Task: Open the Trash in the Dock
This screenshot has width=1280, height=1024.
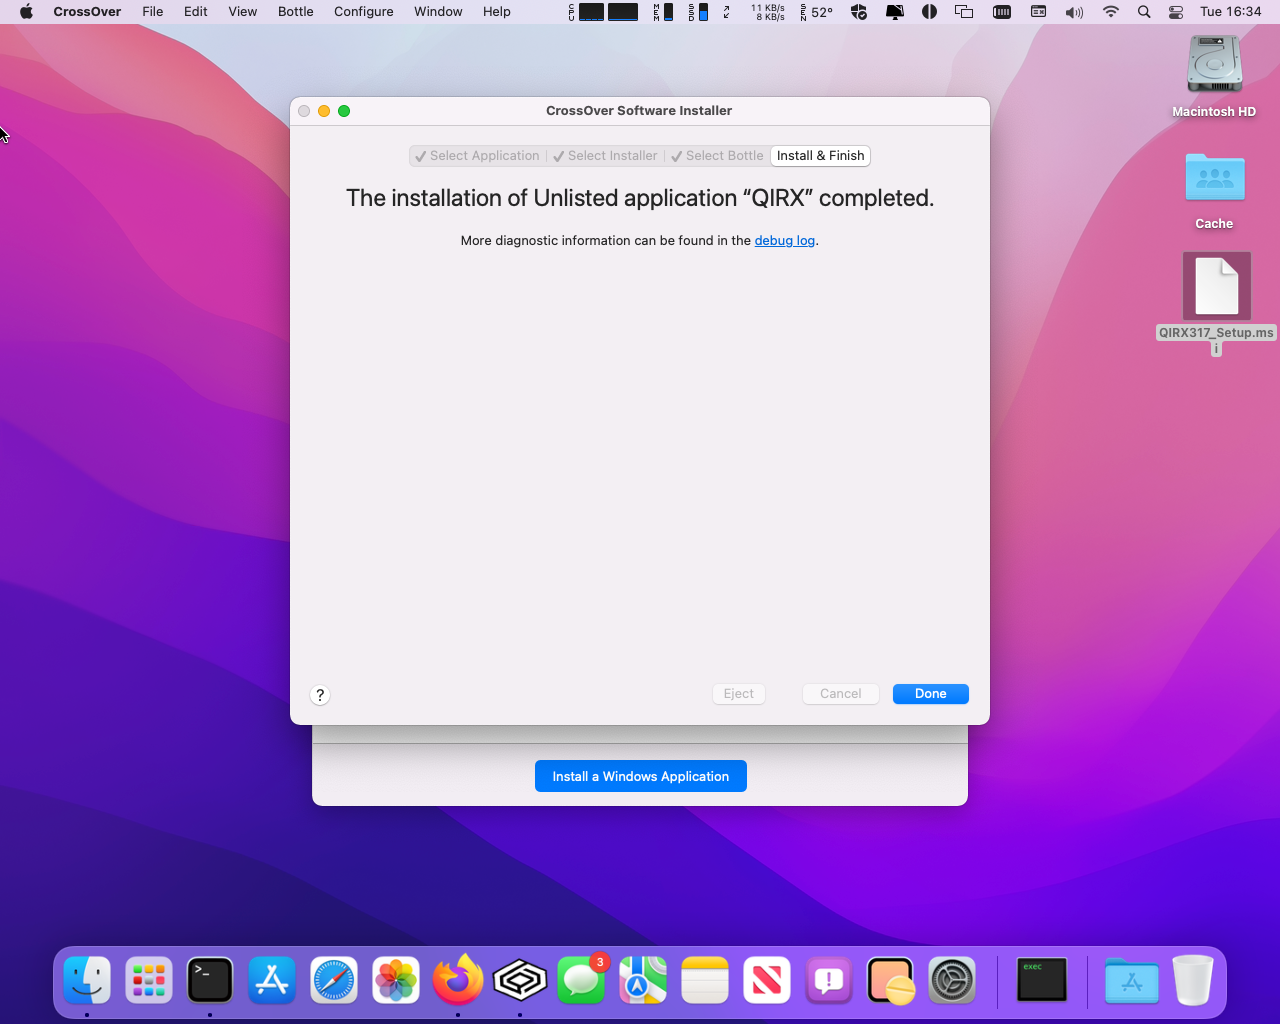Action: pyautogui.click(x=1193, y=980)
